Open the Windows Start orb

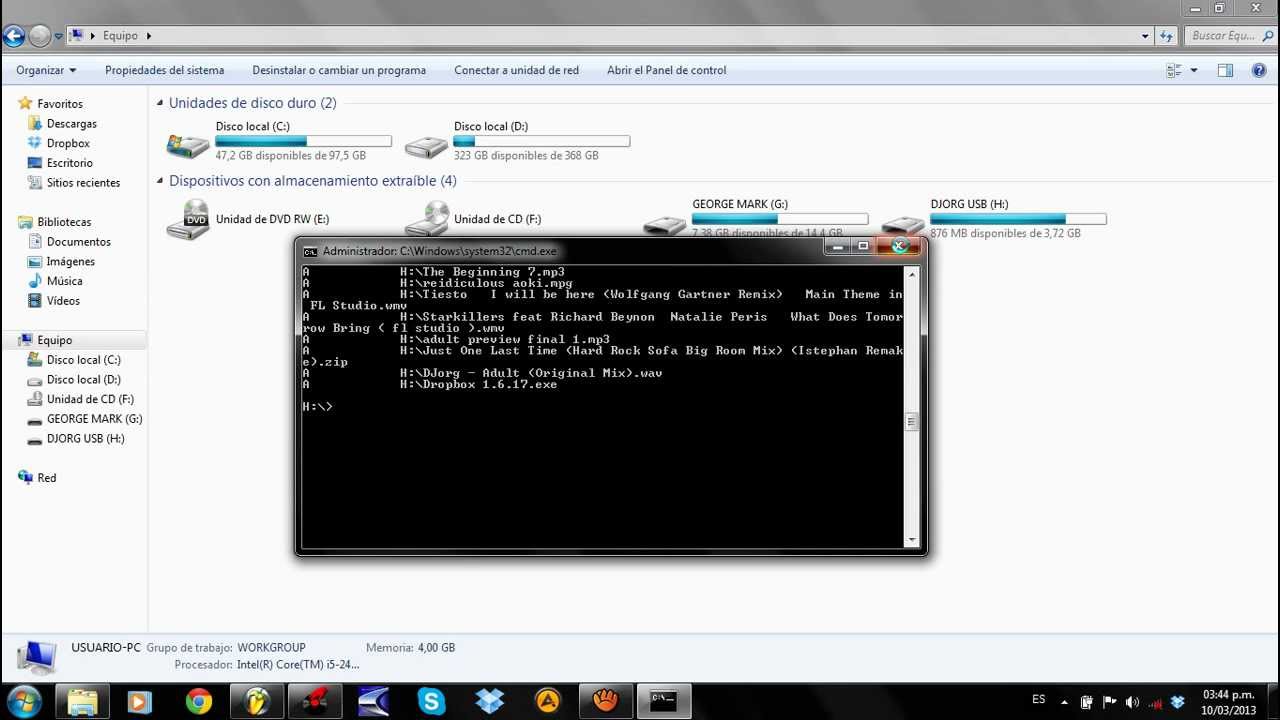coord(23,701)
